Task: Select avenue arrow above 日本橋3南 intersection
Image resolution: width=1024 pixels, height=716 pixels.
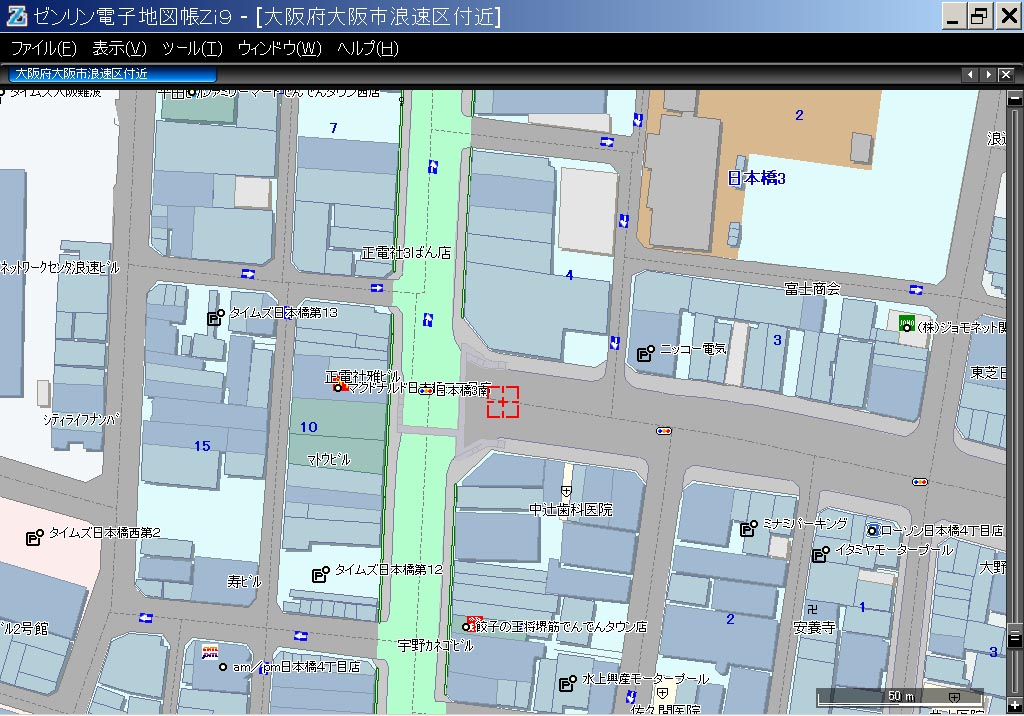Action: 428,319
